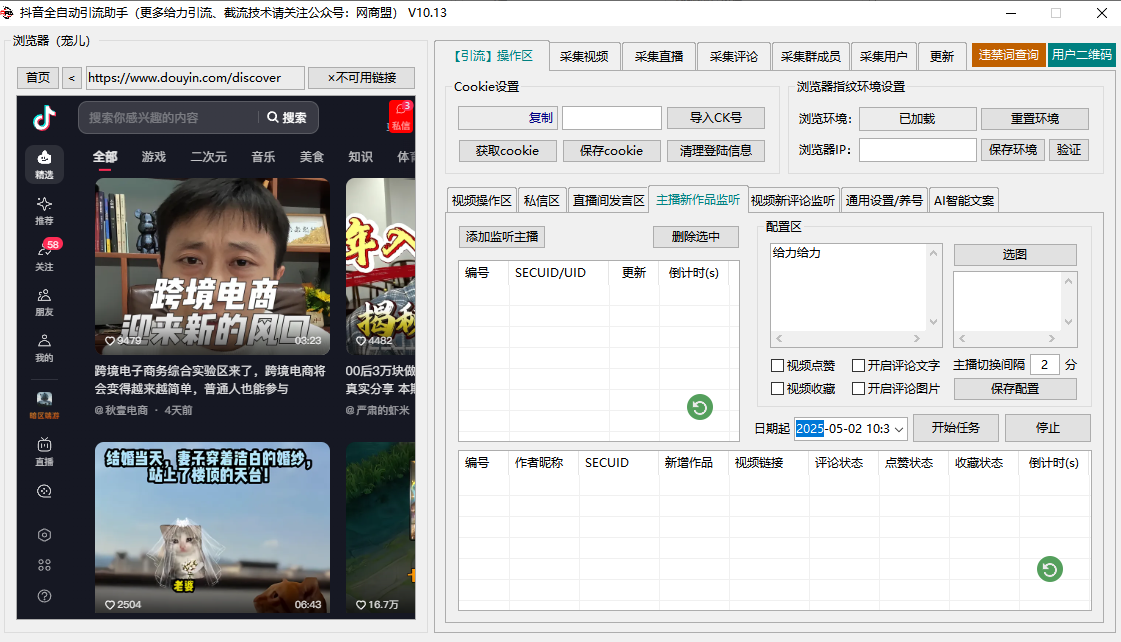Screen dimensions: 1121x642
Task: Switch to the 采集视频 tab
Action: [584, 56]
